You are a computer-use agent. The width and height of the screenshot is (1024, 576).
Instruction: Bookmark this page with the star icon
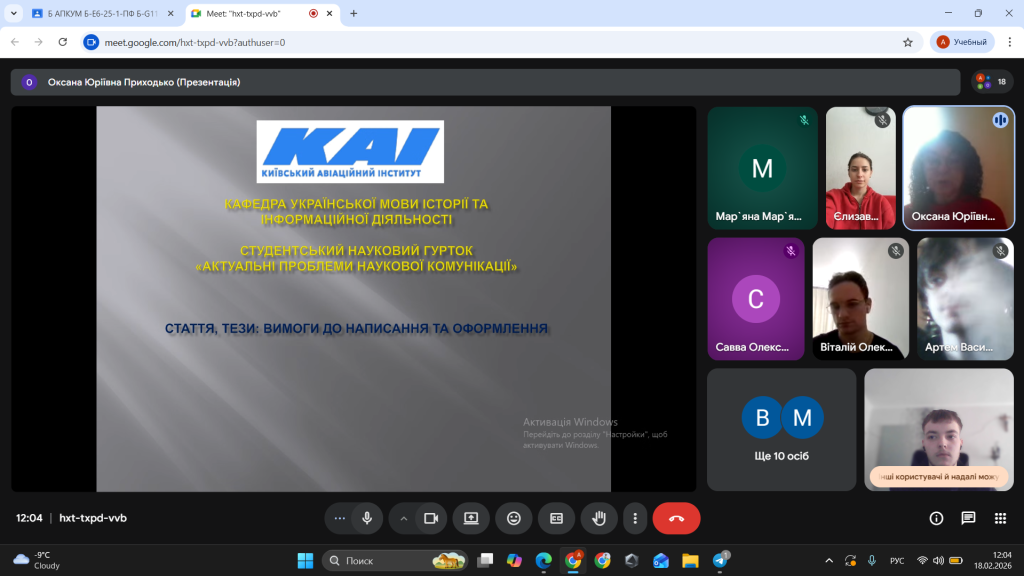(908, 42)
